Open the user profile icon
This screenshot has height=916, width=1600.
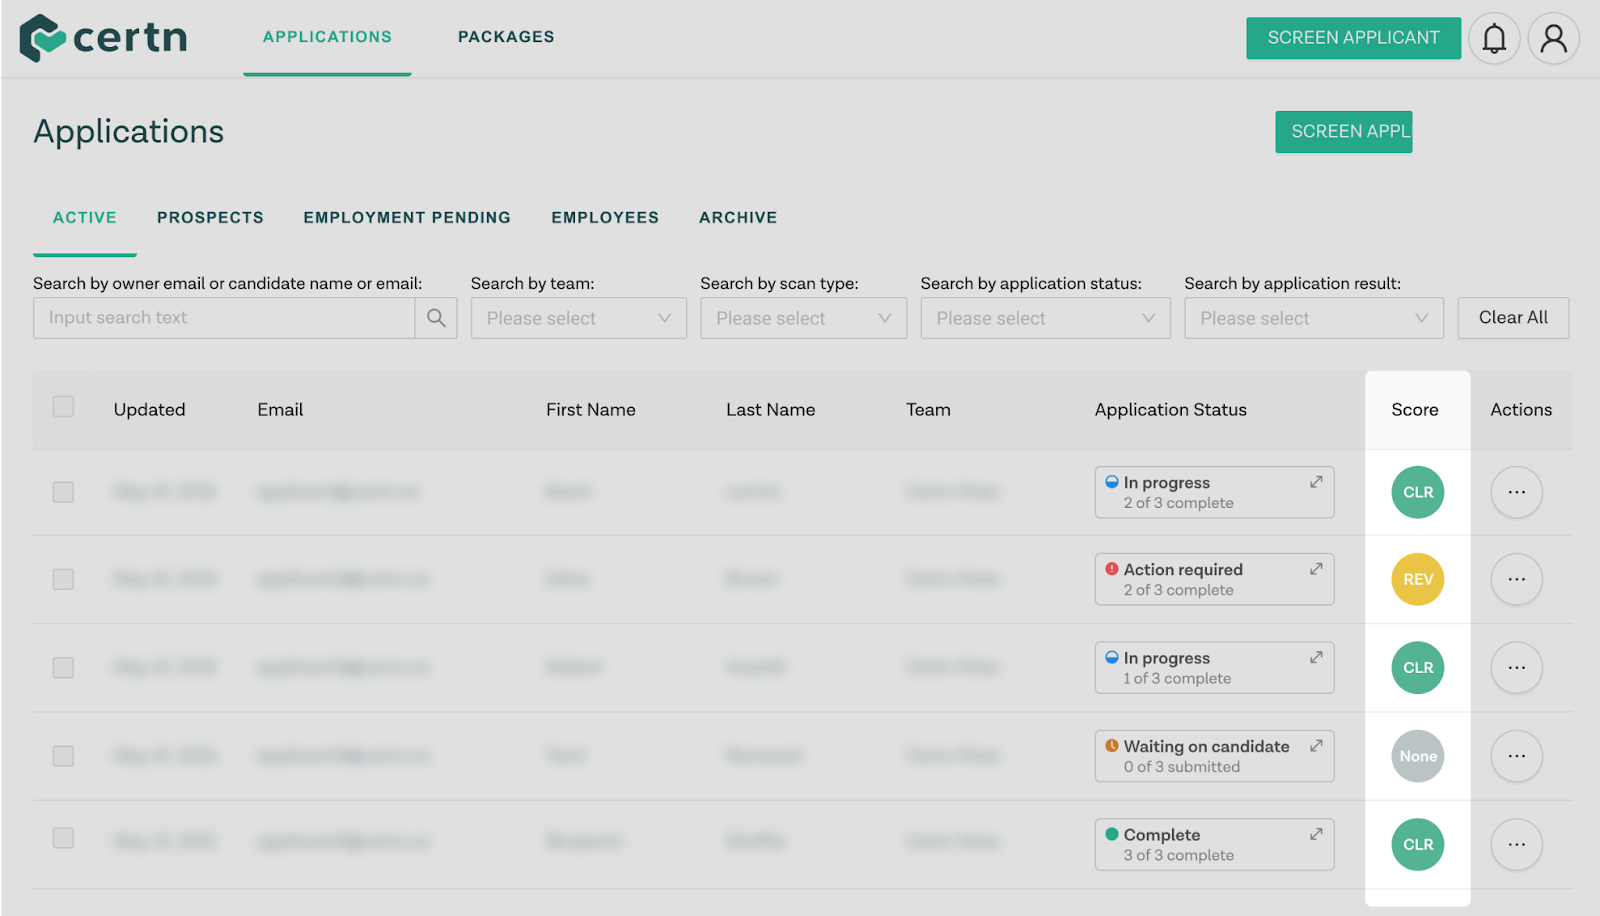[x=1553, y=37]
